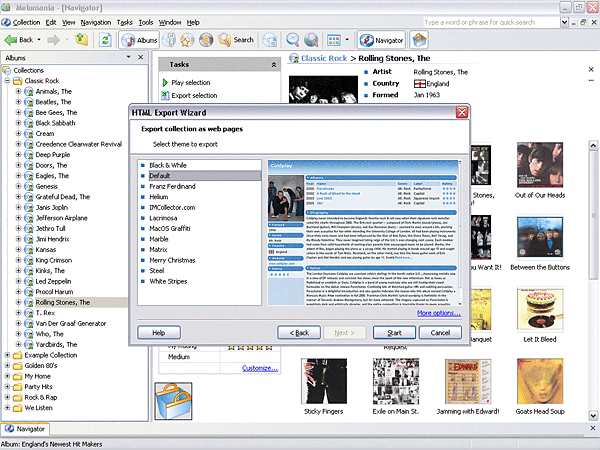
Task: Click the green Back arrow toolbar icon
Action: 11,40
